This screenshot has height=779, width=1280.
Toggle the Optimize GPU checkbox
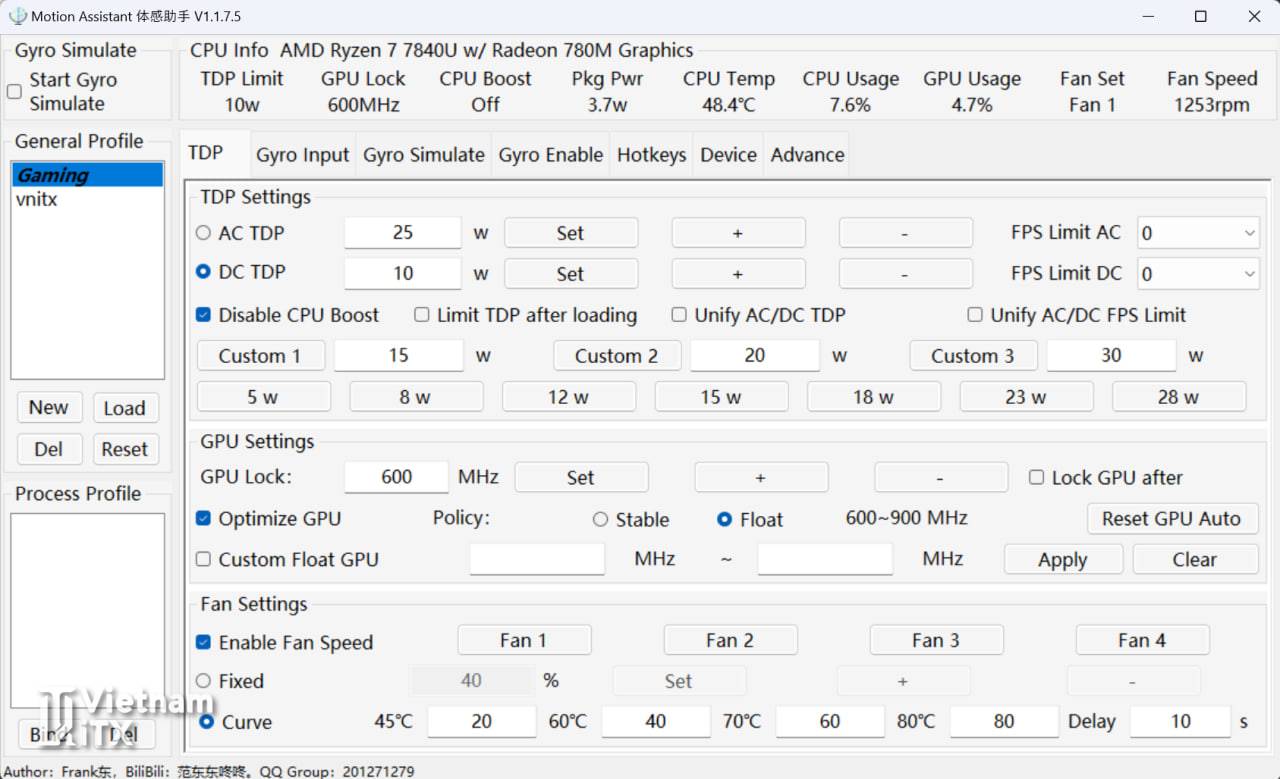coord(204,518)
